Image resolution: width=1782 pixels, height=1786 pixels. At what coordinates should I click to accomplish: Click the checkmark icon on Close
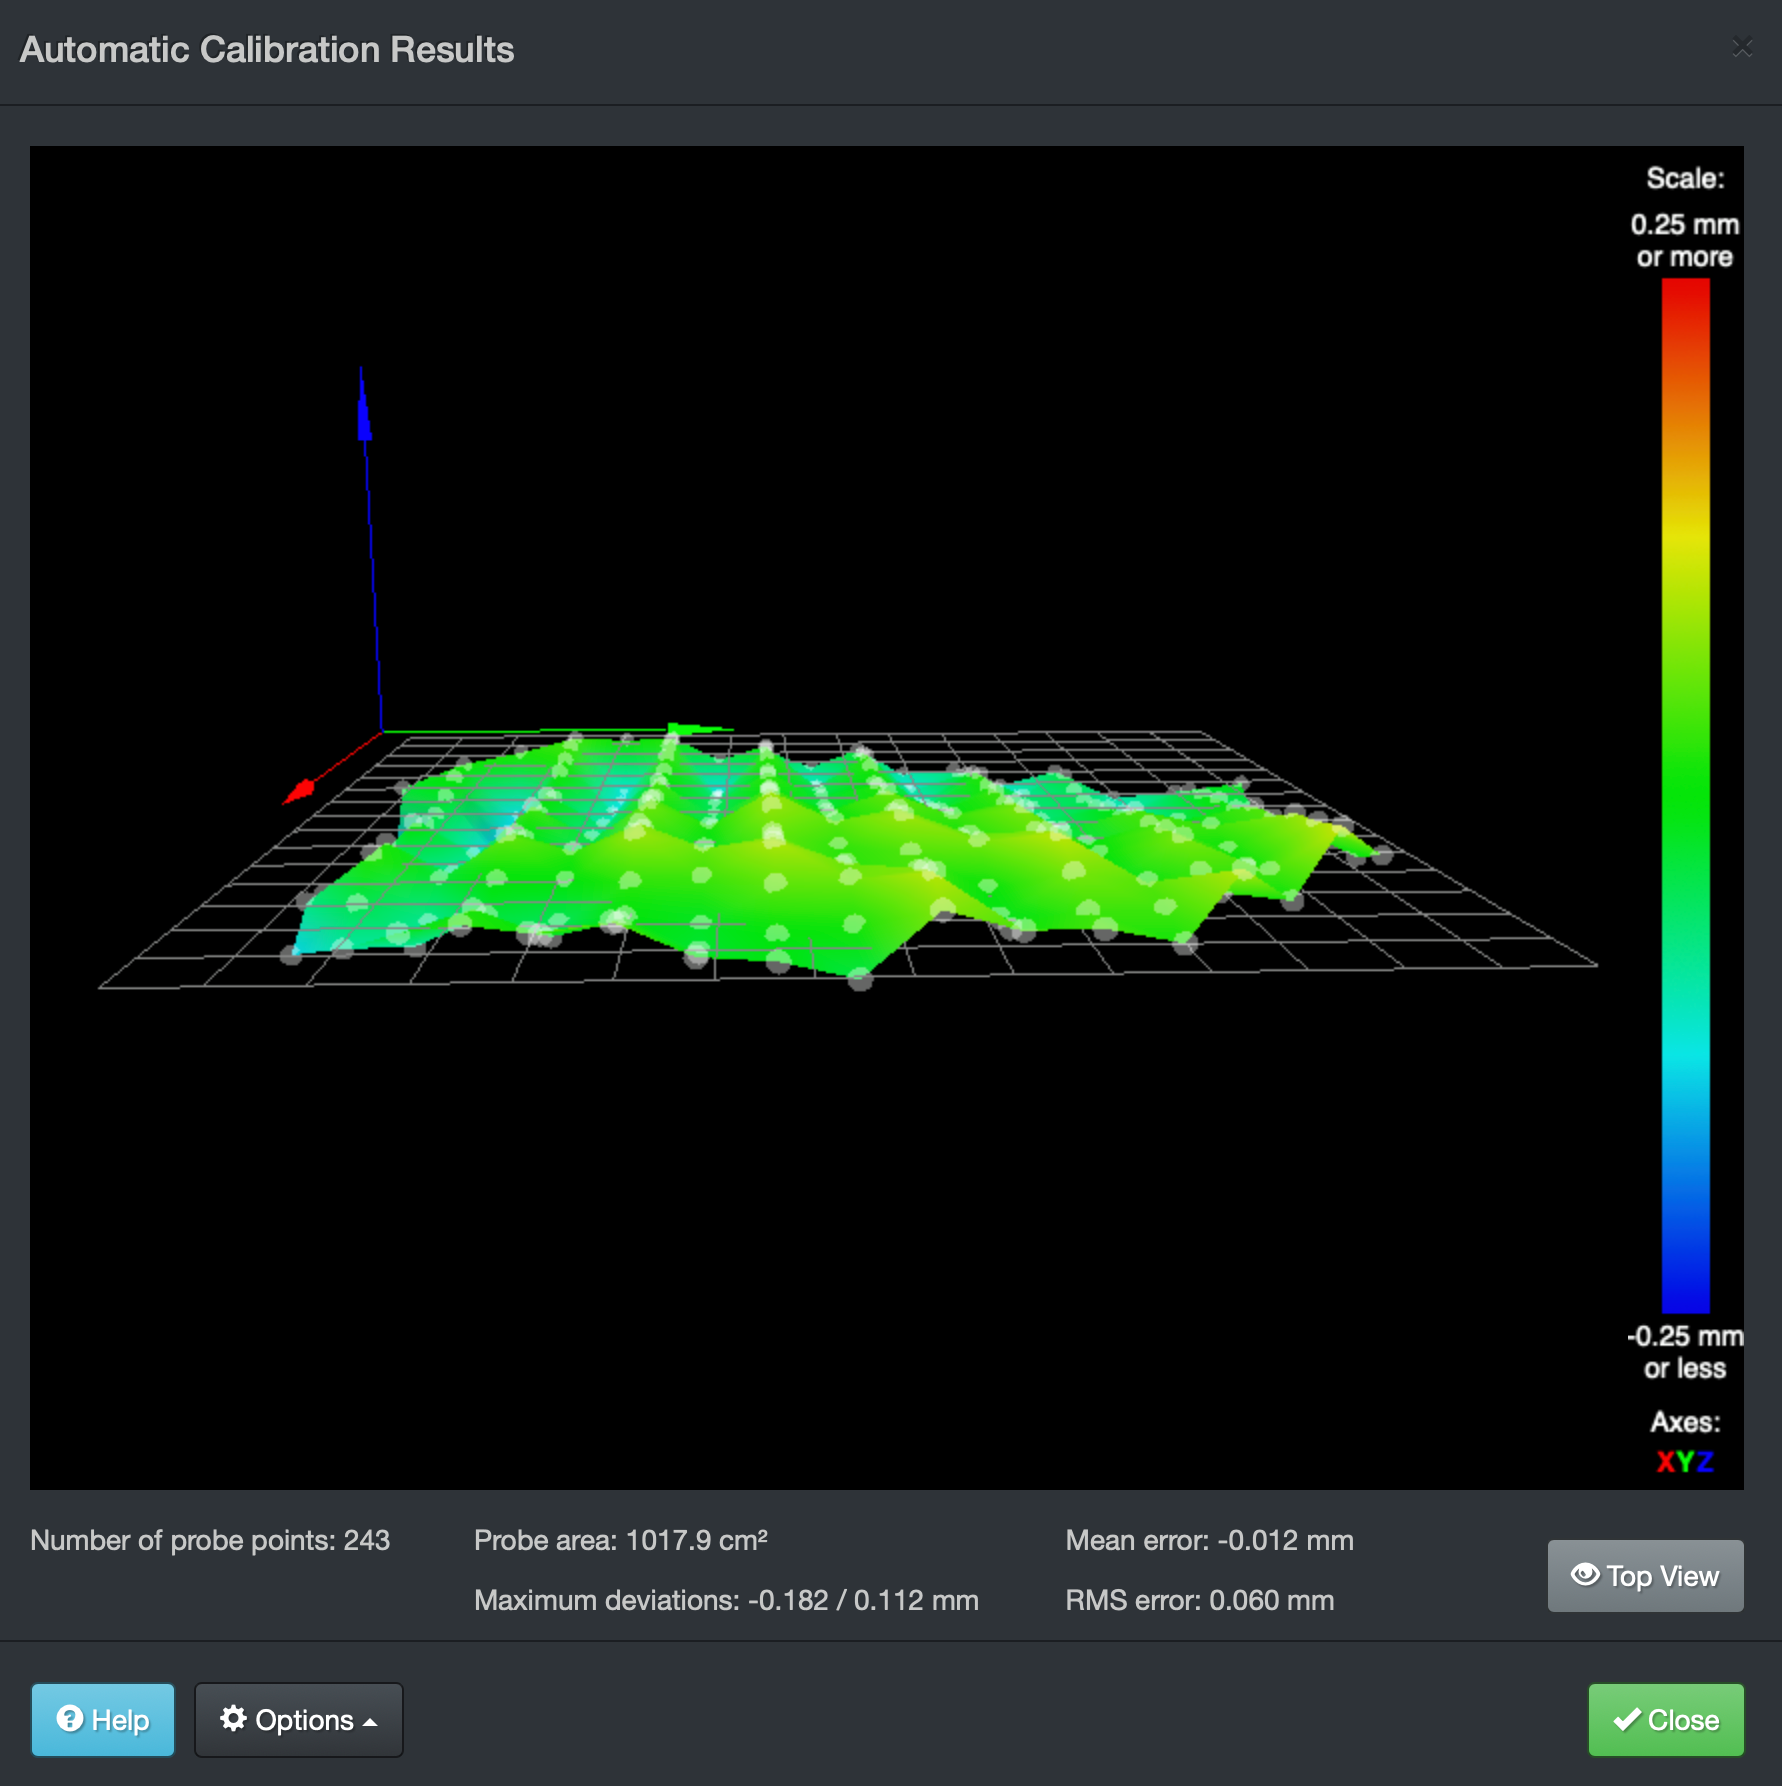pos(1627,1720)
